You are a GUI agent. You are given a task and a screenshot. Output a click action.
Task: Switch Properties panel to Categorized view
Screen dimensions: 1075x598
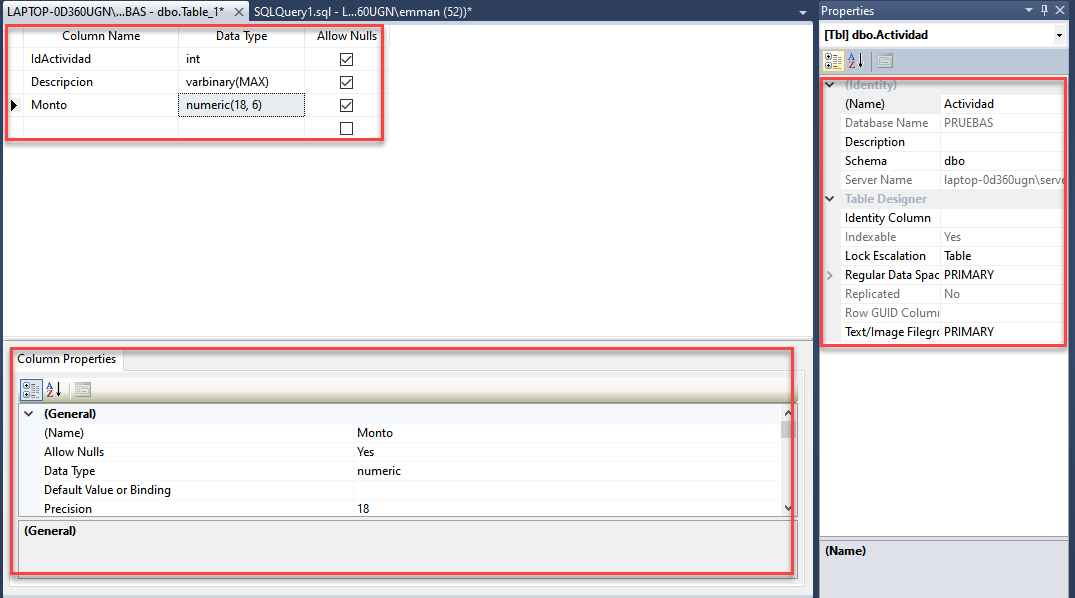point(833,60)
